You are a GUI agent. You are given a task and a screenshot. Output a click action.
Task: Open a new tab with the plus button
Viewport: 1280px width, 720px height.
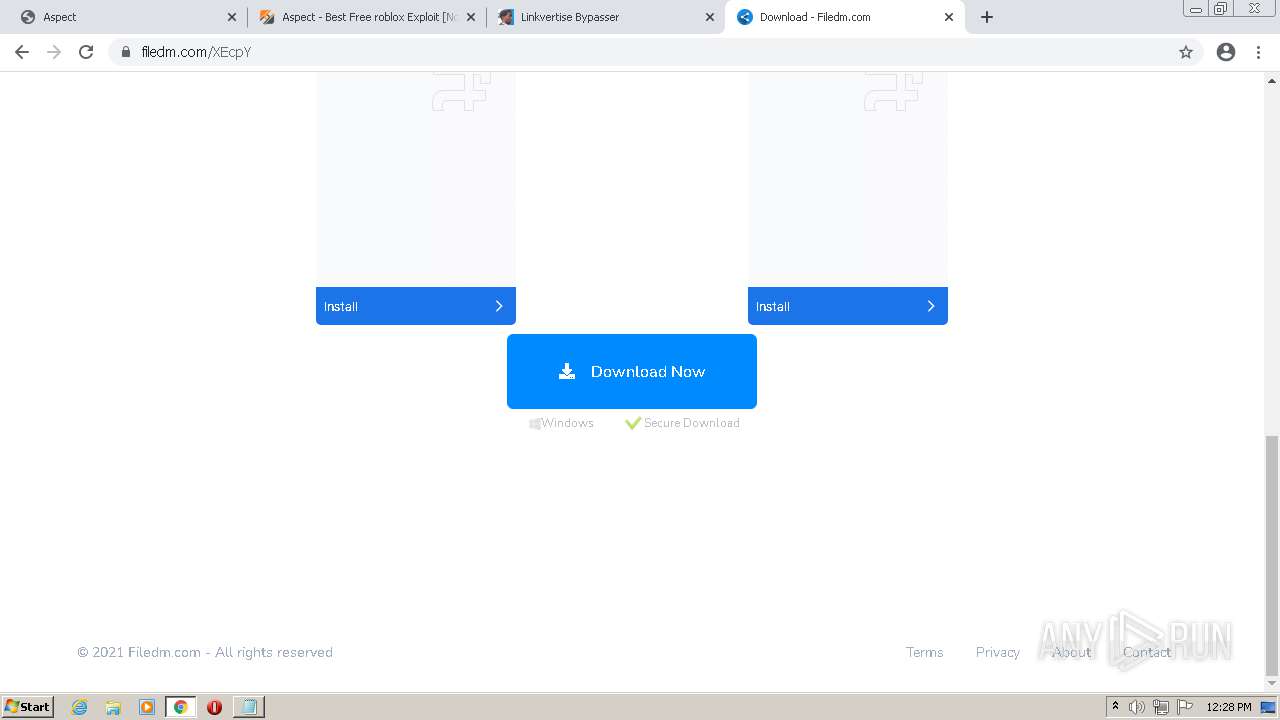(x=987, y=17)
